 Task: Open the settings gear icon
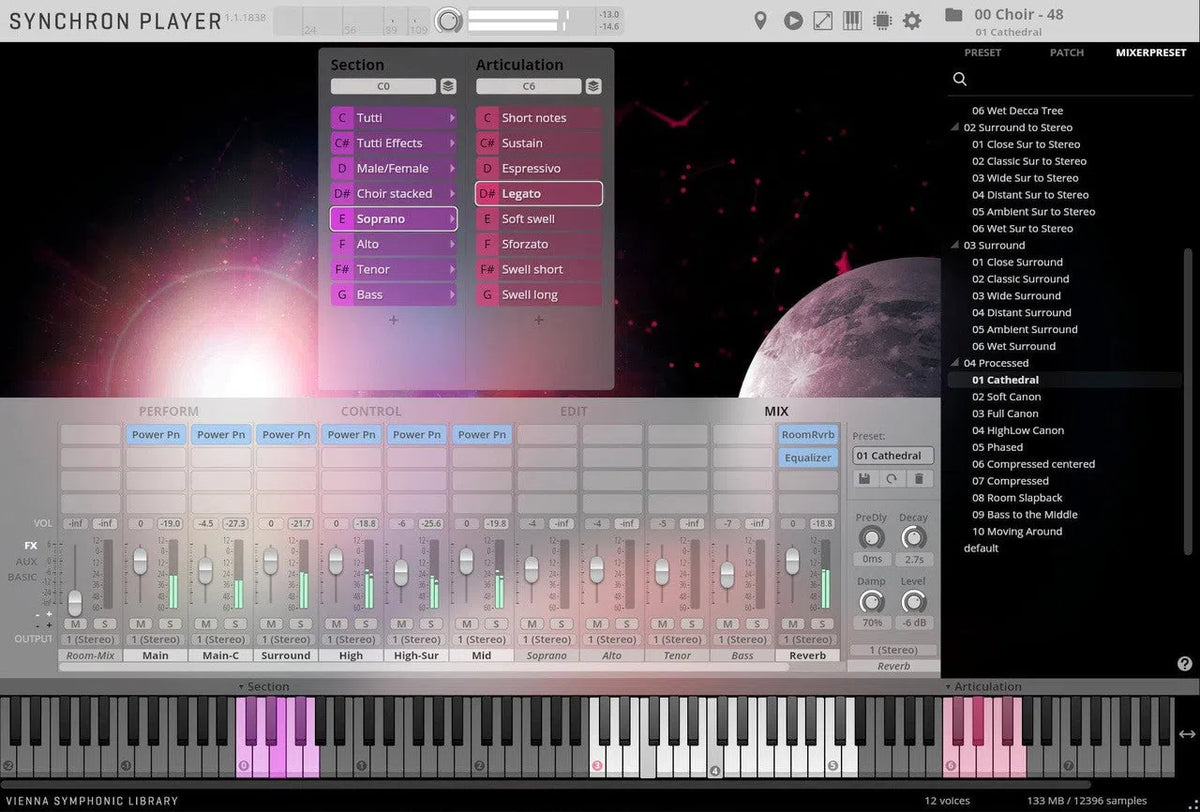point(912,20)
